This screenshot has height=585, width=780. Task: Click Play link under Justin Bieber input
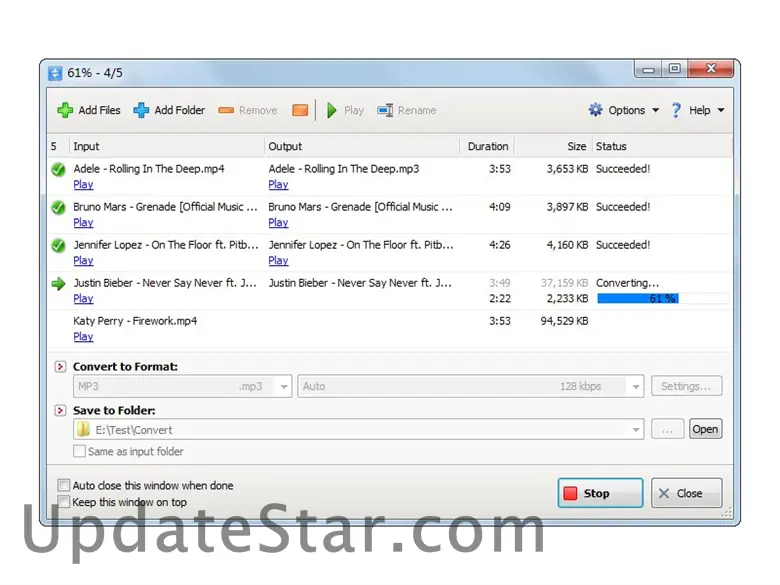tap(83, 298)
